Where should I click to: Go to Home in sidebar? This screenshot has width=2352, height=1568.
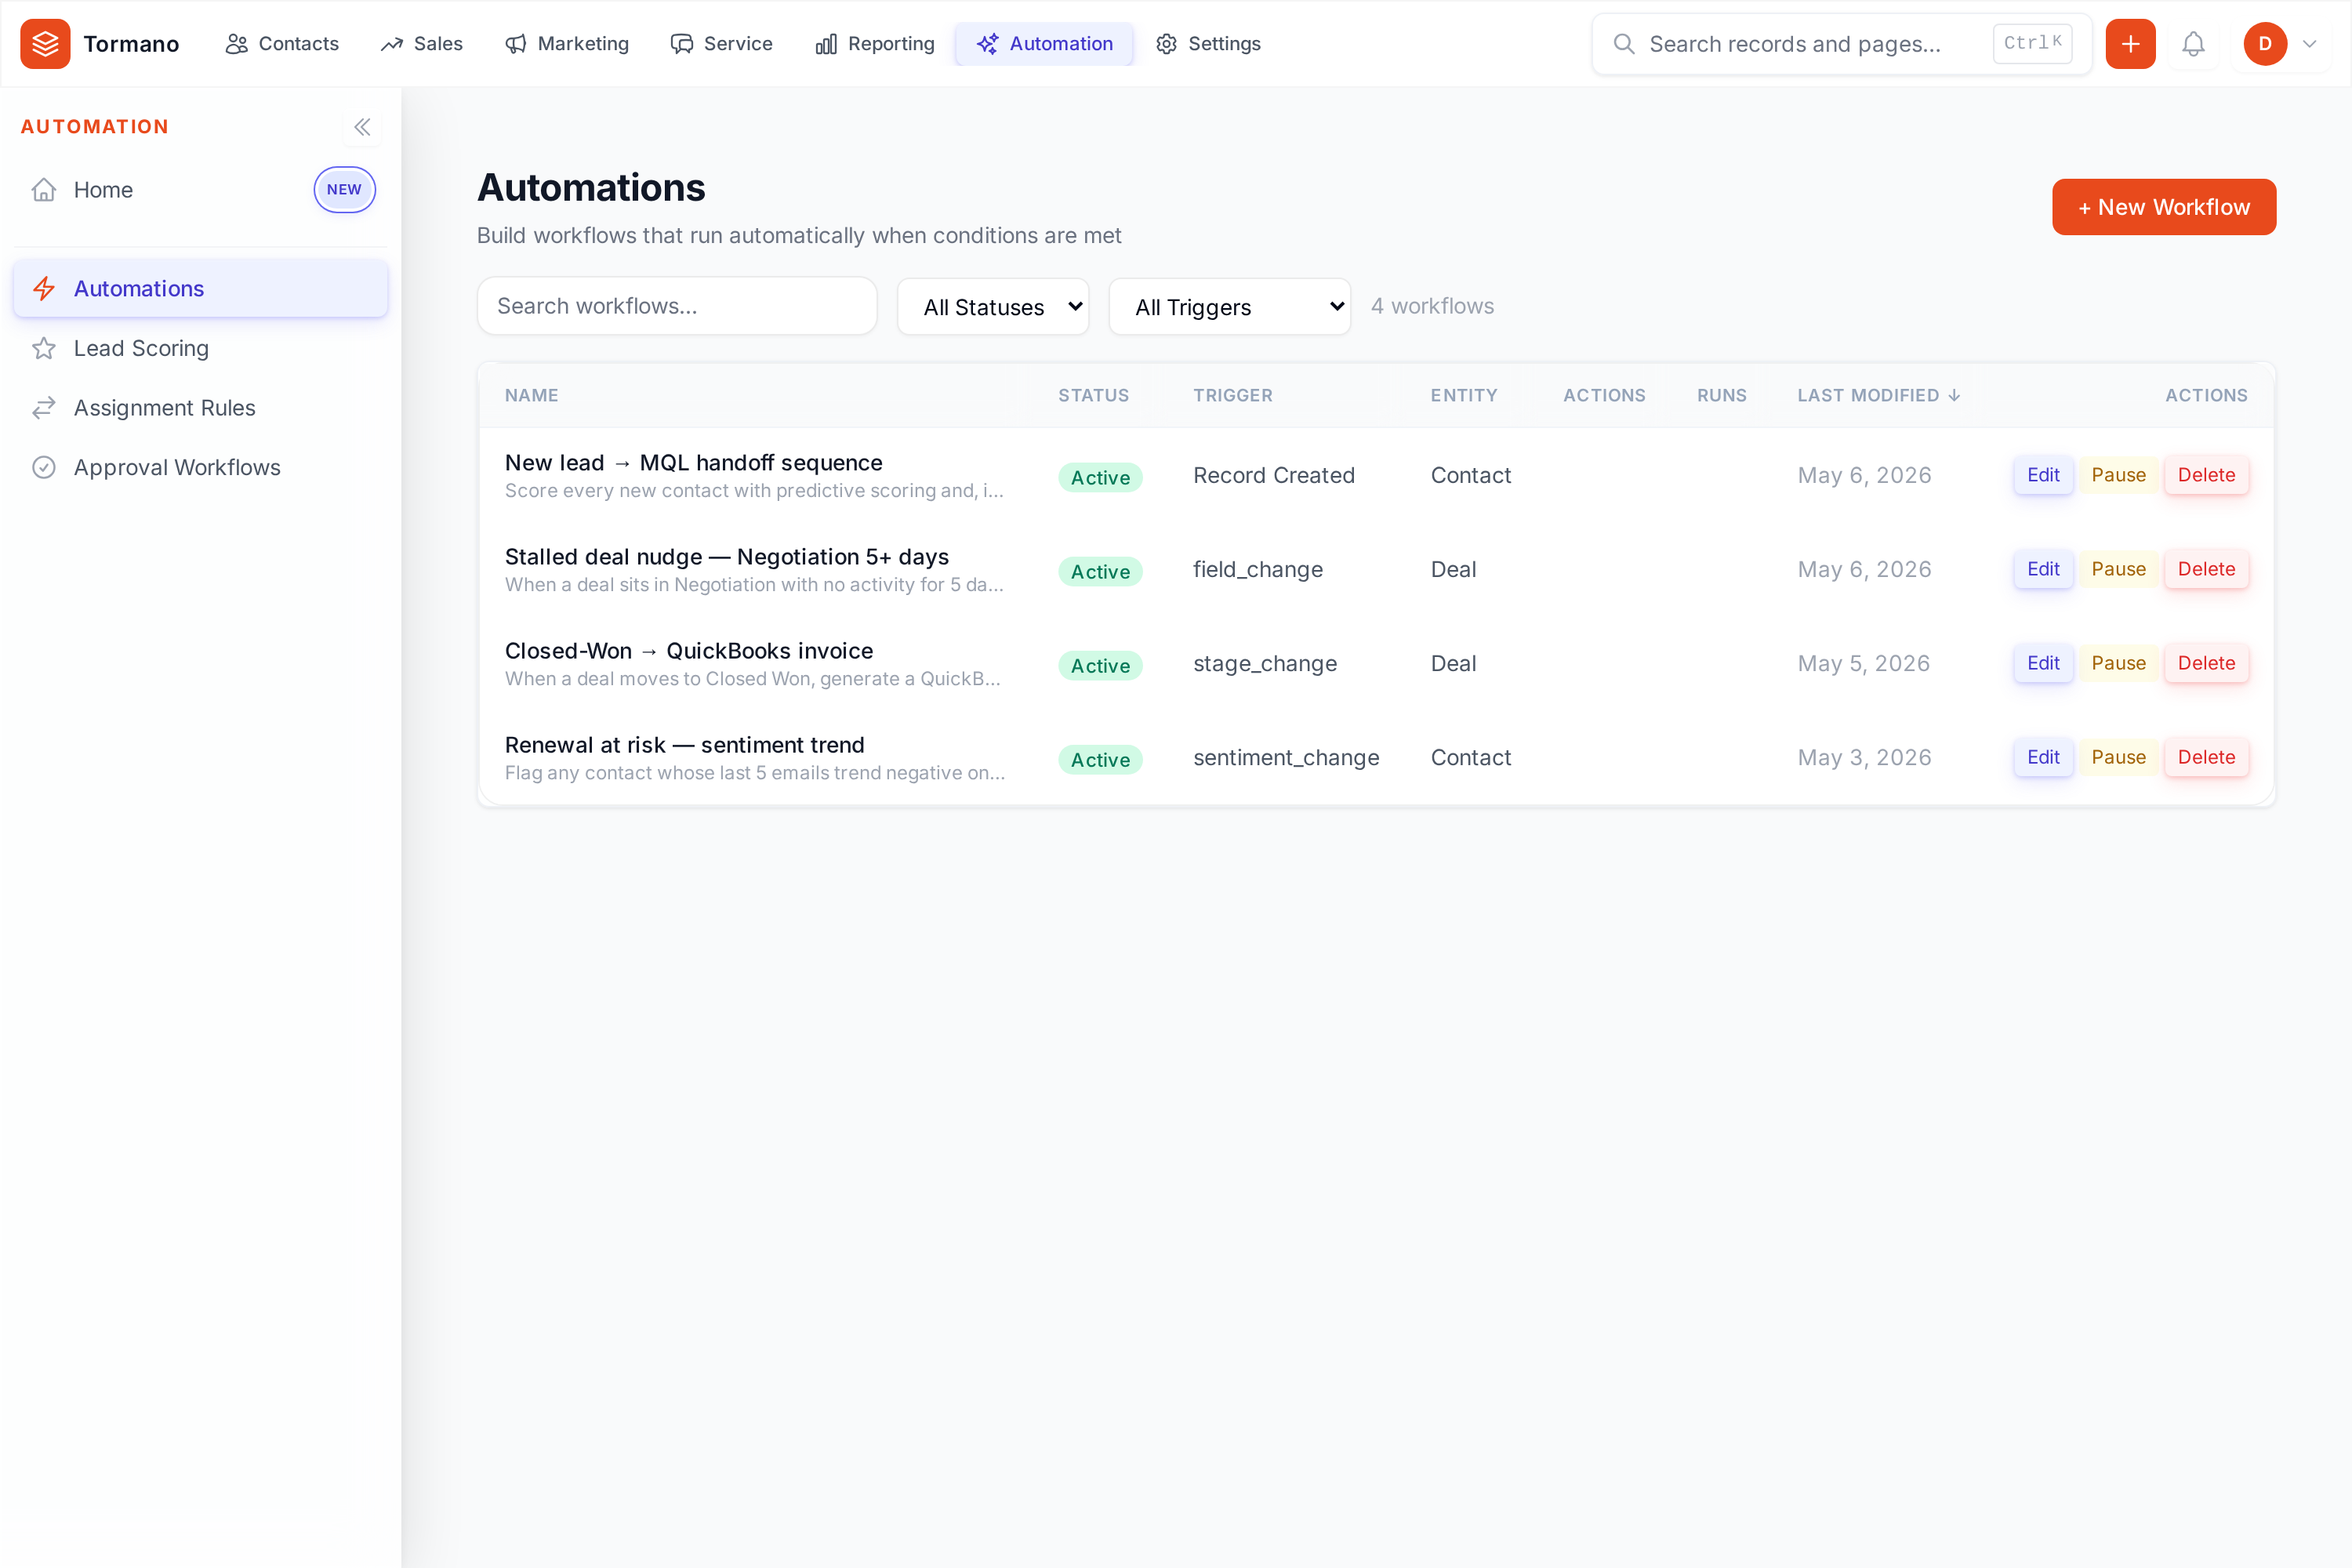click(x=200, y=190)
